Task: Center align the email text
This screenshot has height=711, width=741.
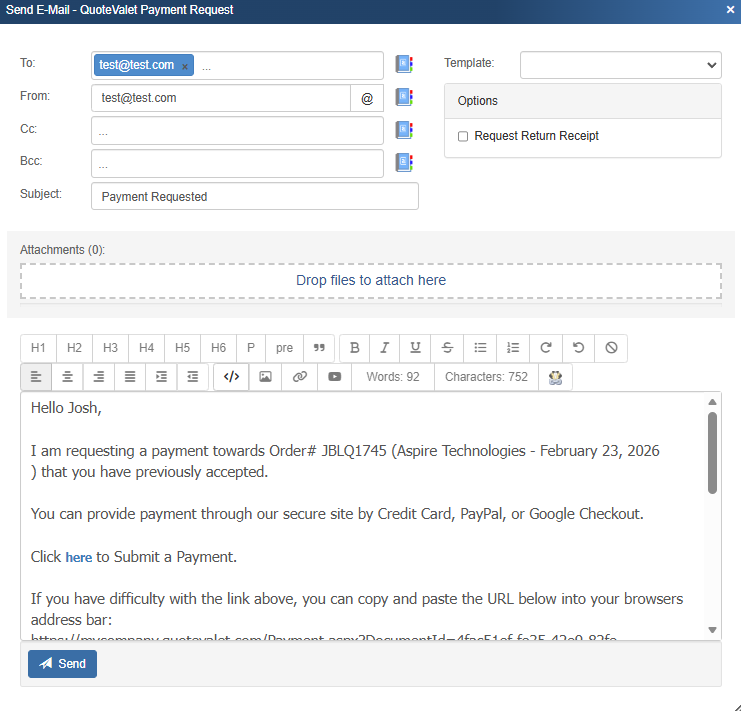Action: 67,377
